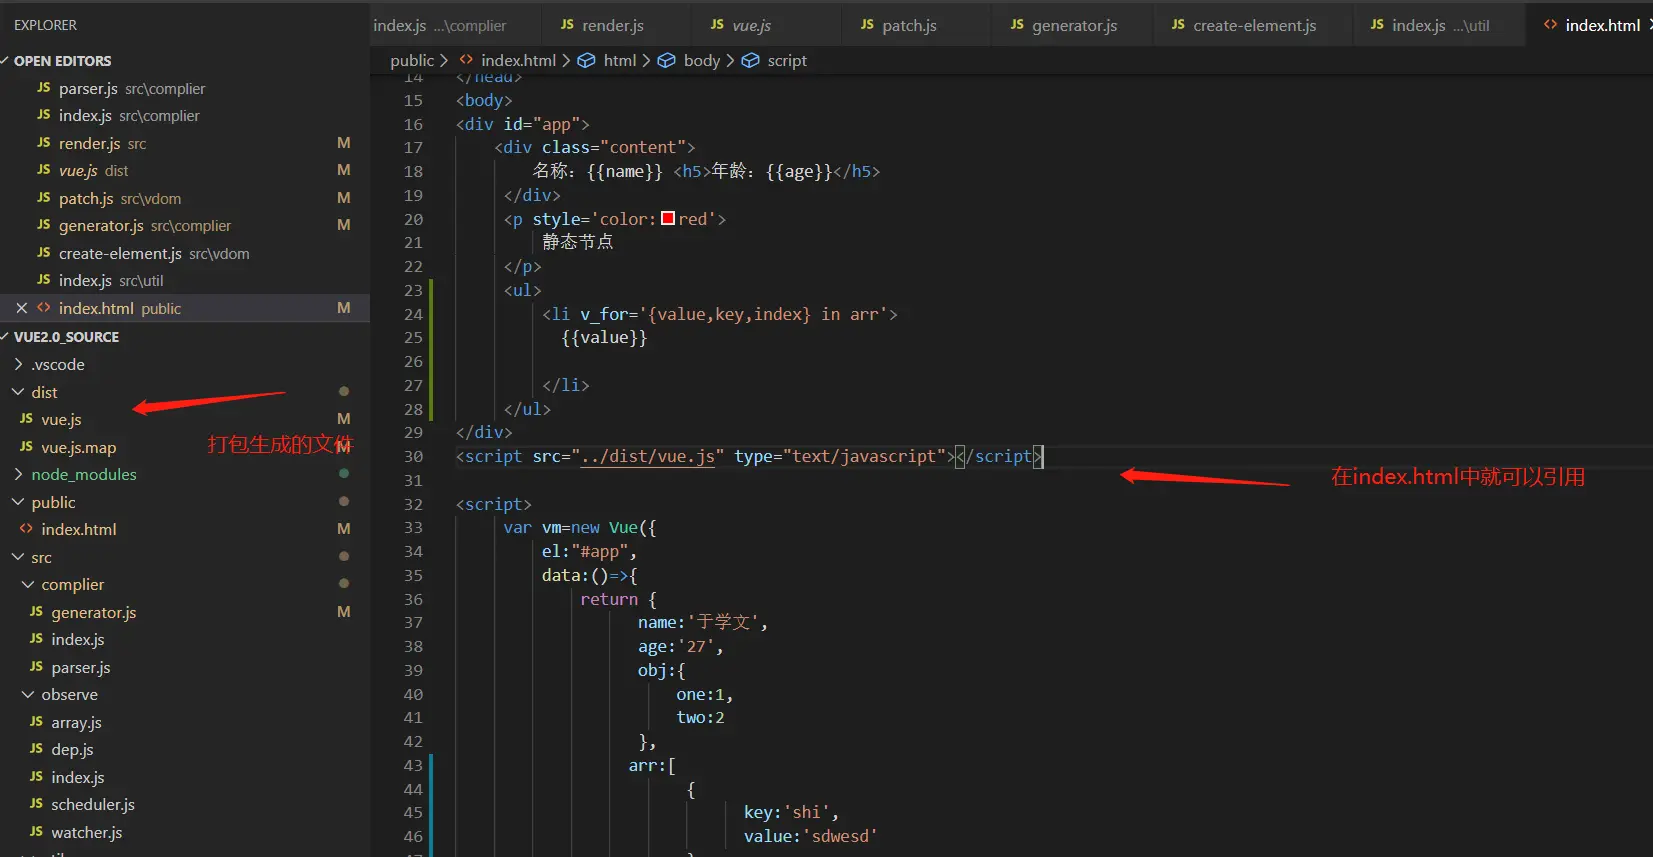Click html symbol icon in breadcrumb
Viewport: 1653px width, 857px height.
587,60
